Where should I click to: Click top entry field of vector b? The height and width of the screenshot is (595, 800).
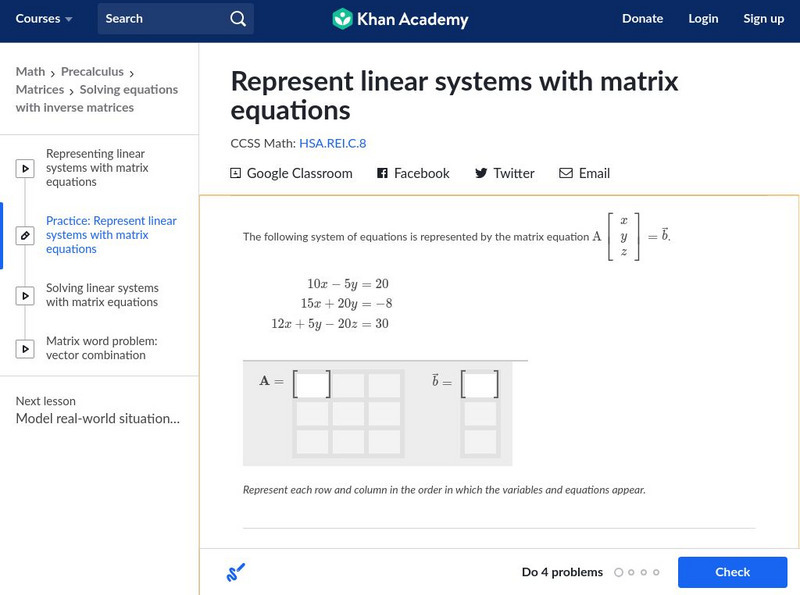(x=480, y=385)
